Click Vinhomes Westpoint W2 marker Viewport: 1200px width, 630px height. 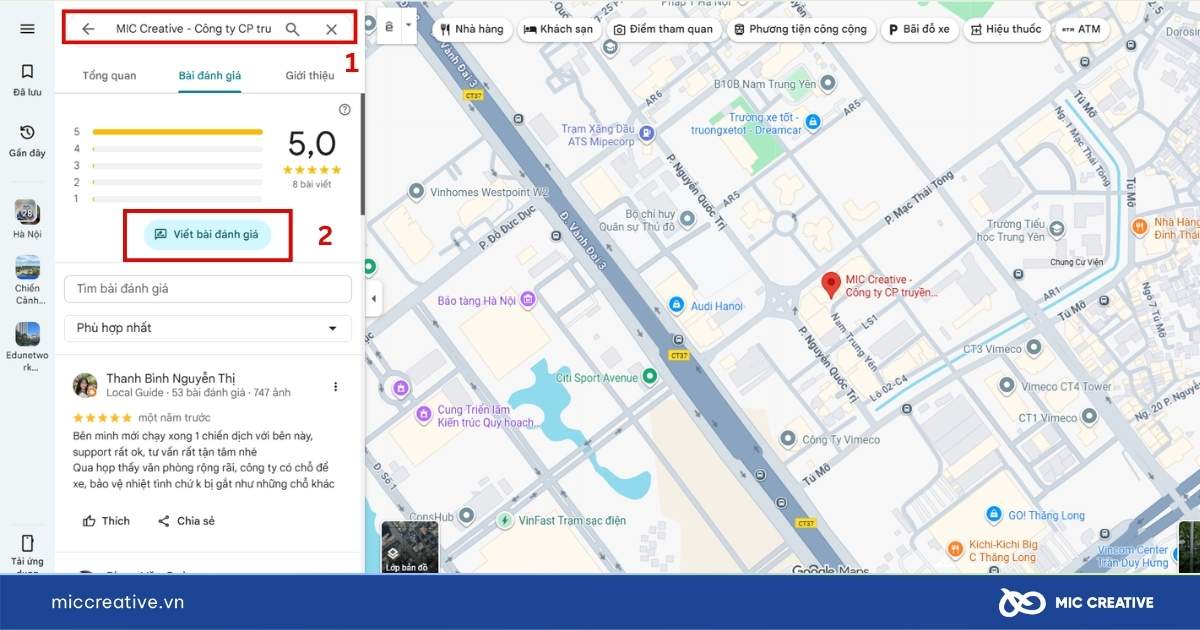417,191
